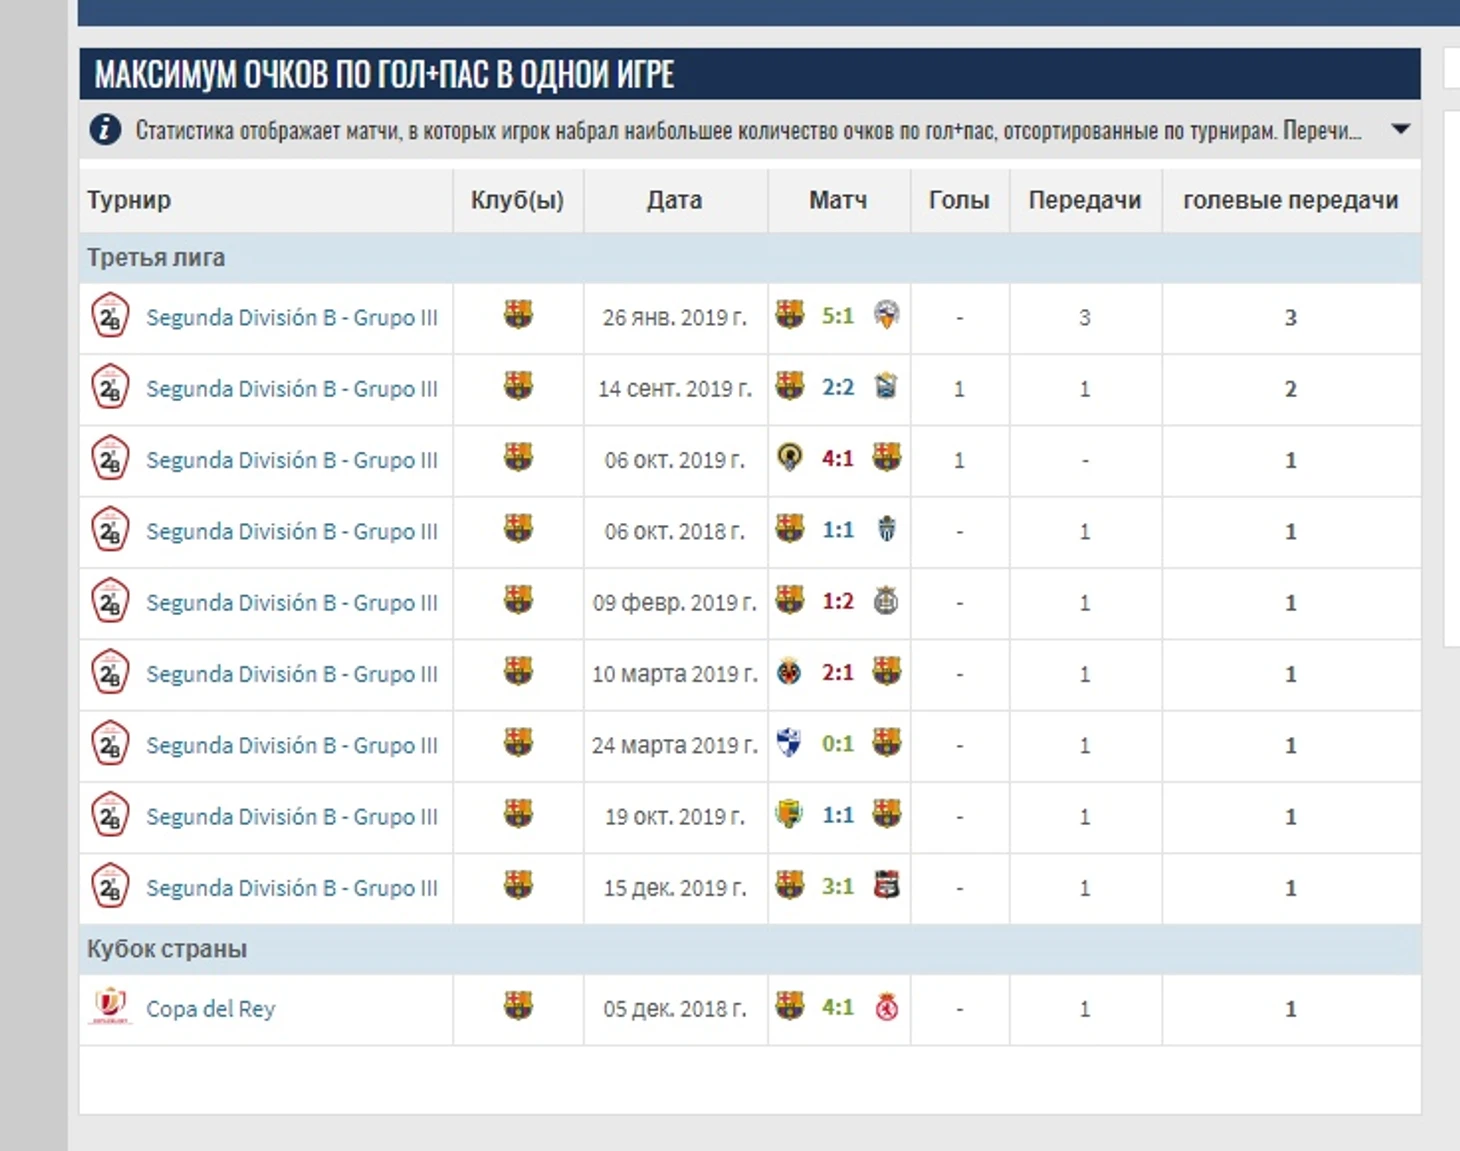Image resolution: width=1460 pixels, height=1151 pixels.
Task: Click the opponent crest in Copa del Rey match
Action: pos(886,1007)
